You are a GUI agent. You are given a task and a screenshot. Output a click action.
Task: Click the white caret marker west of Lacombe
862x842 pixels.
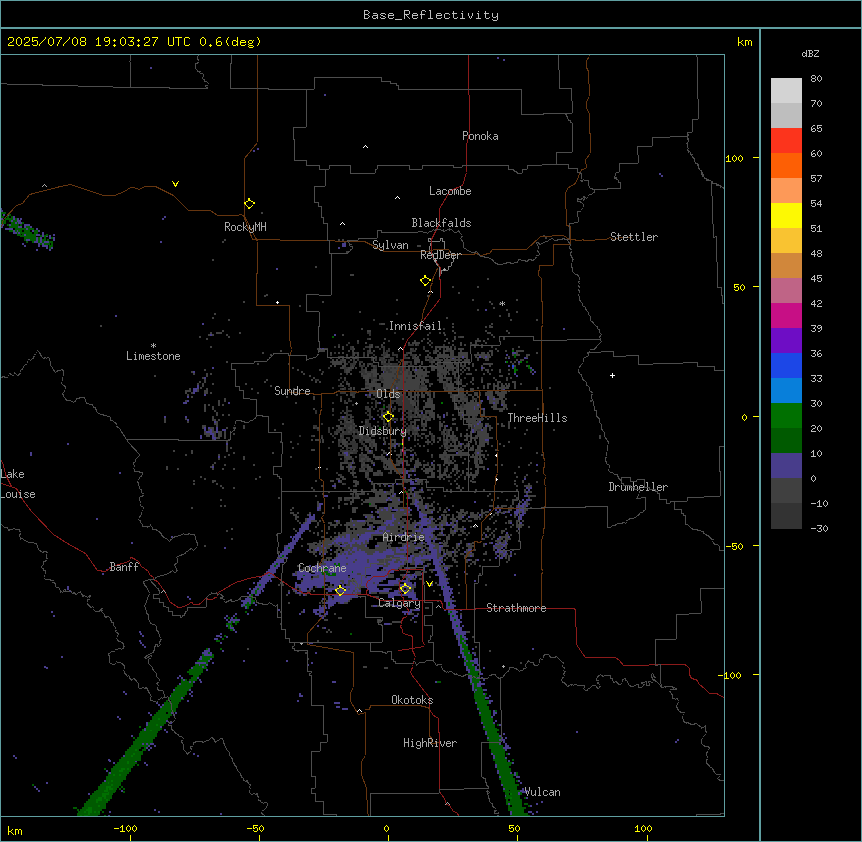pyautogui.click(x=397, y=197)
